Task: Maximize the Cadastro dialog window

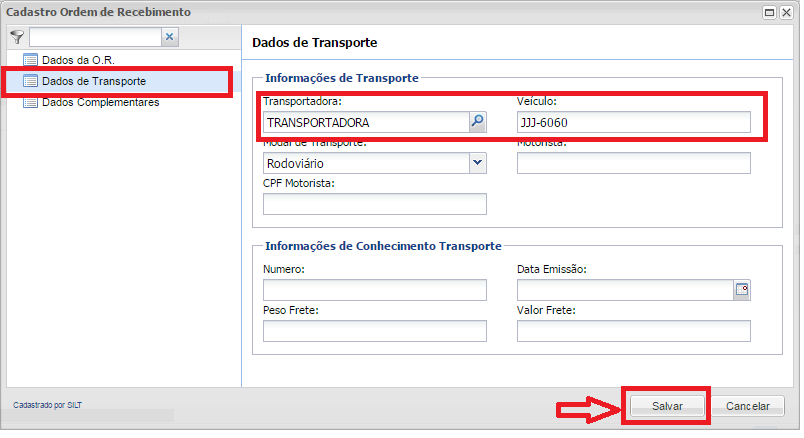Action: point(770,13)
